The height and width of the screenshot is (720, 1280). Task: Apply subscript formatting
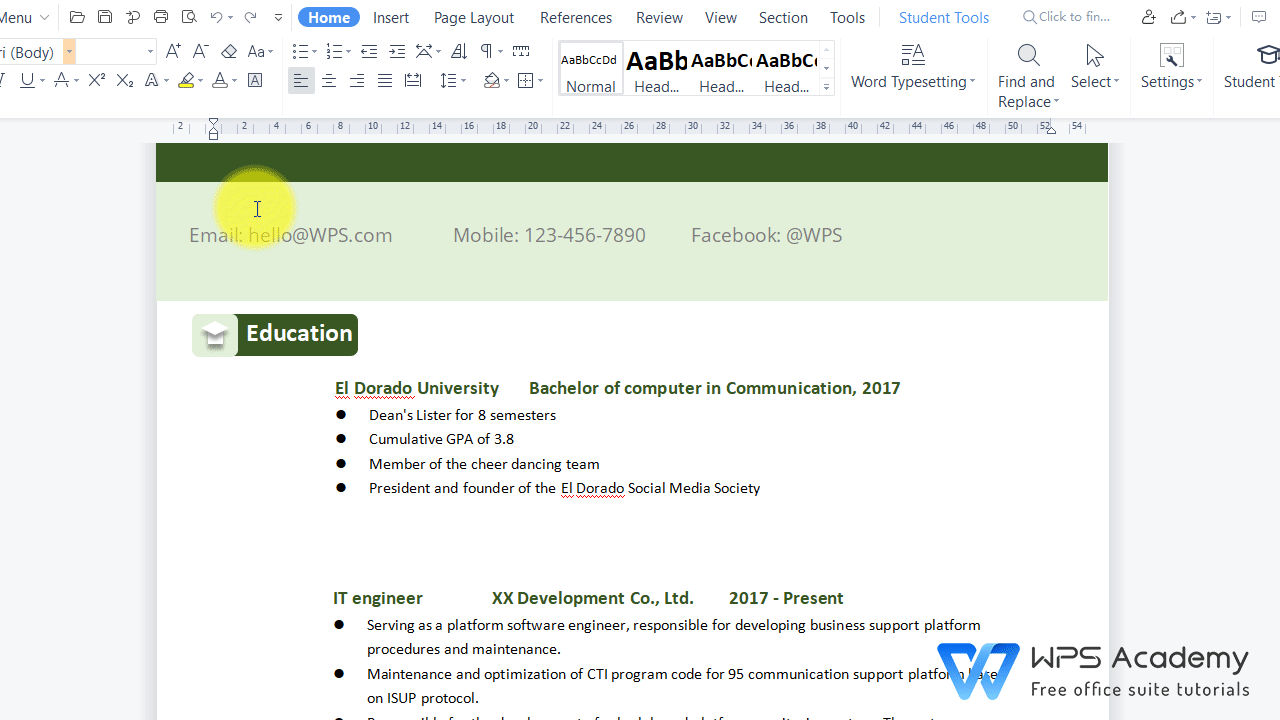click(x=125, y=80)
